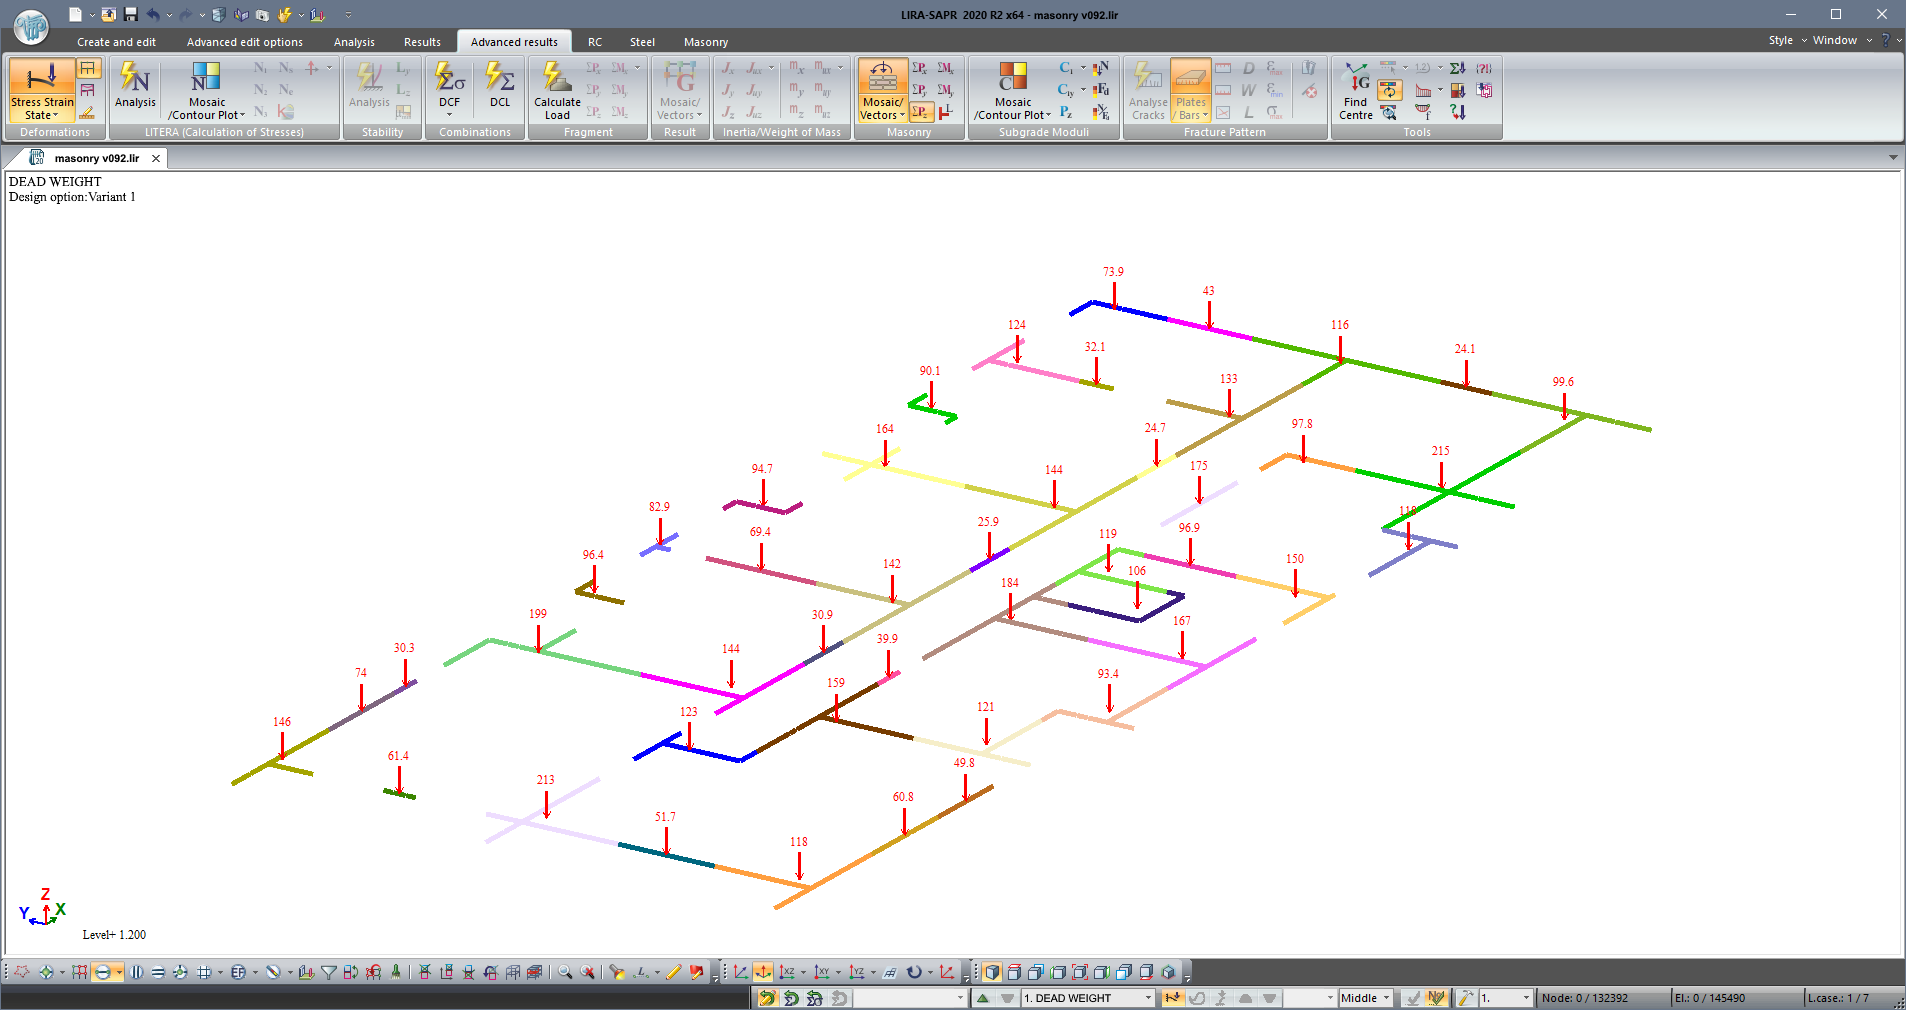Open the Steel ribbon tab
The image size is (1906, 1010).
[x=642, y=42]
